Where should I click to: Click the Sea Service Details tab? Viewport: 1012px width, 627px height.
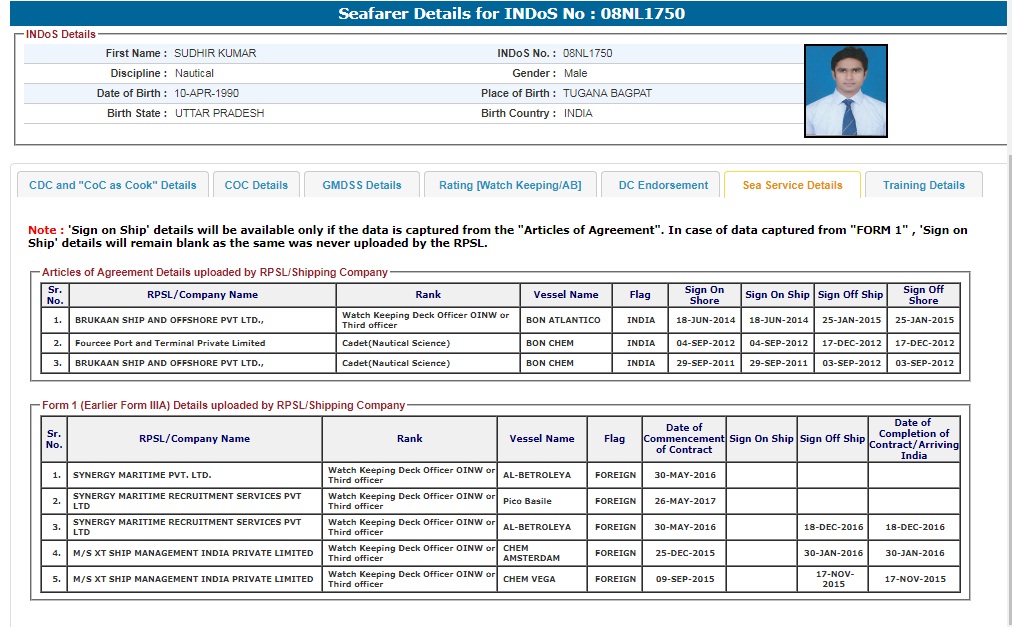[x=792, y=185]
